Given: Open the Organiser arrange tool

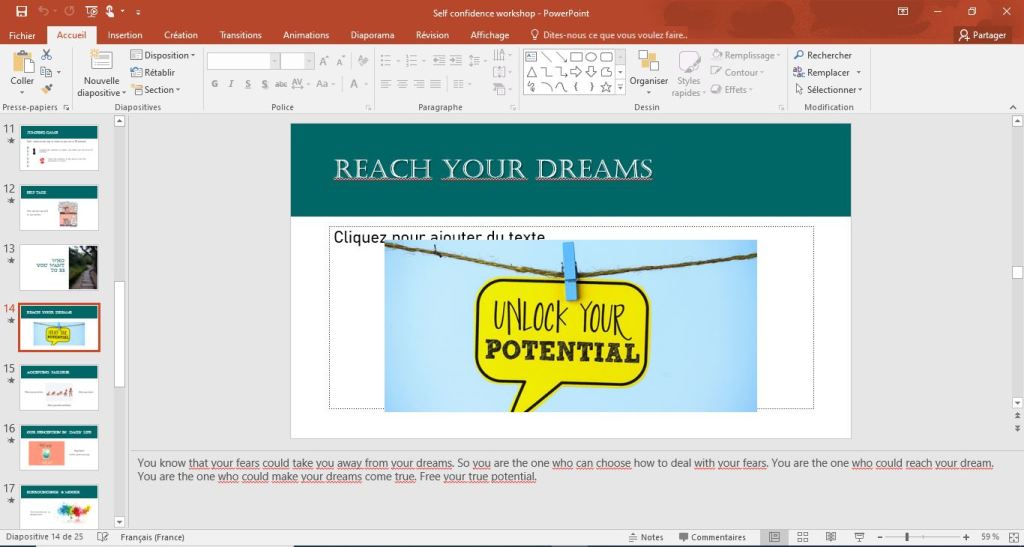Looking at the screenshot, I should (x=648, y=68).
